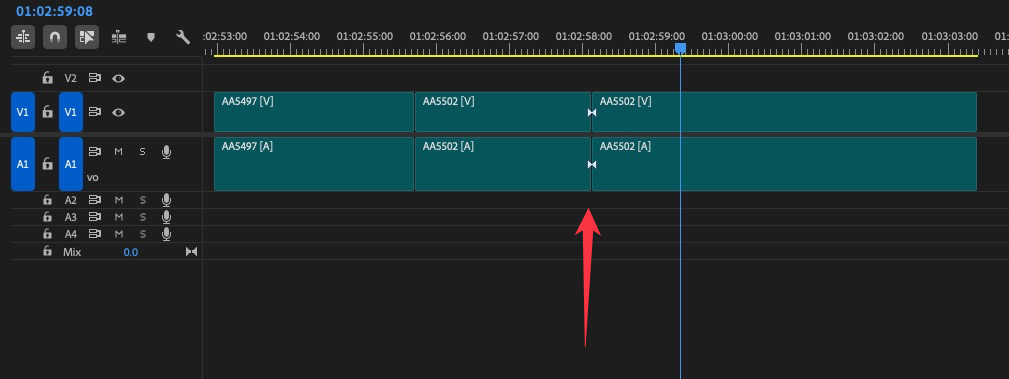This screenshot has height=379, width=1009.
Task: Select the middle AA5502 [A] clip
Action: pos(503,164)
